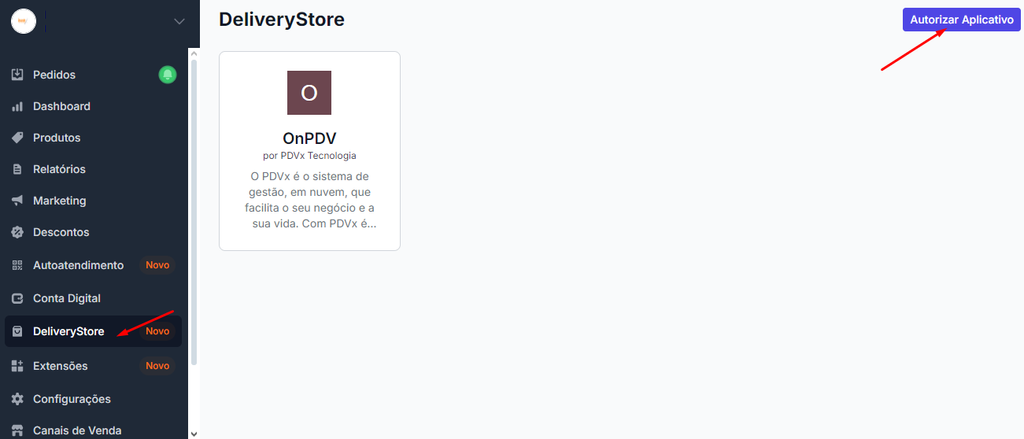Click the Marketing megaphone icon
The image size is (1024, 439).
pos(18,201)
